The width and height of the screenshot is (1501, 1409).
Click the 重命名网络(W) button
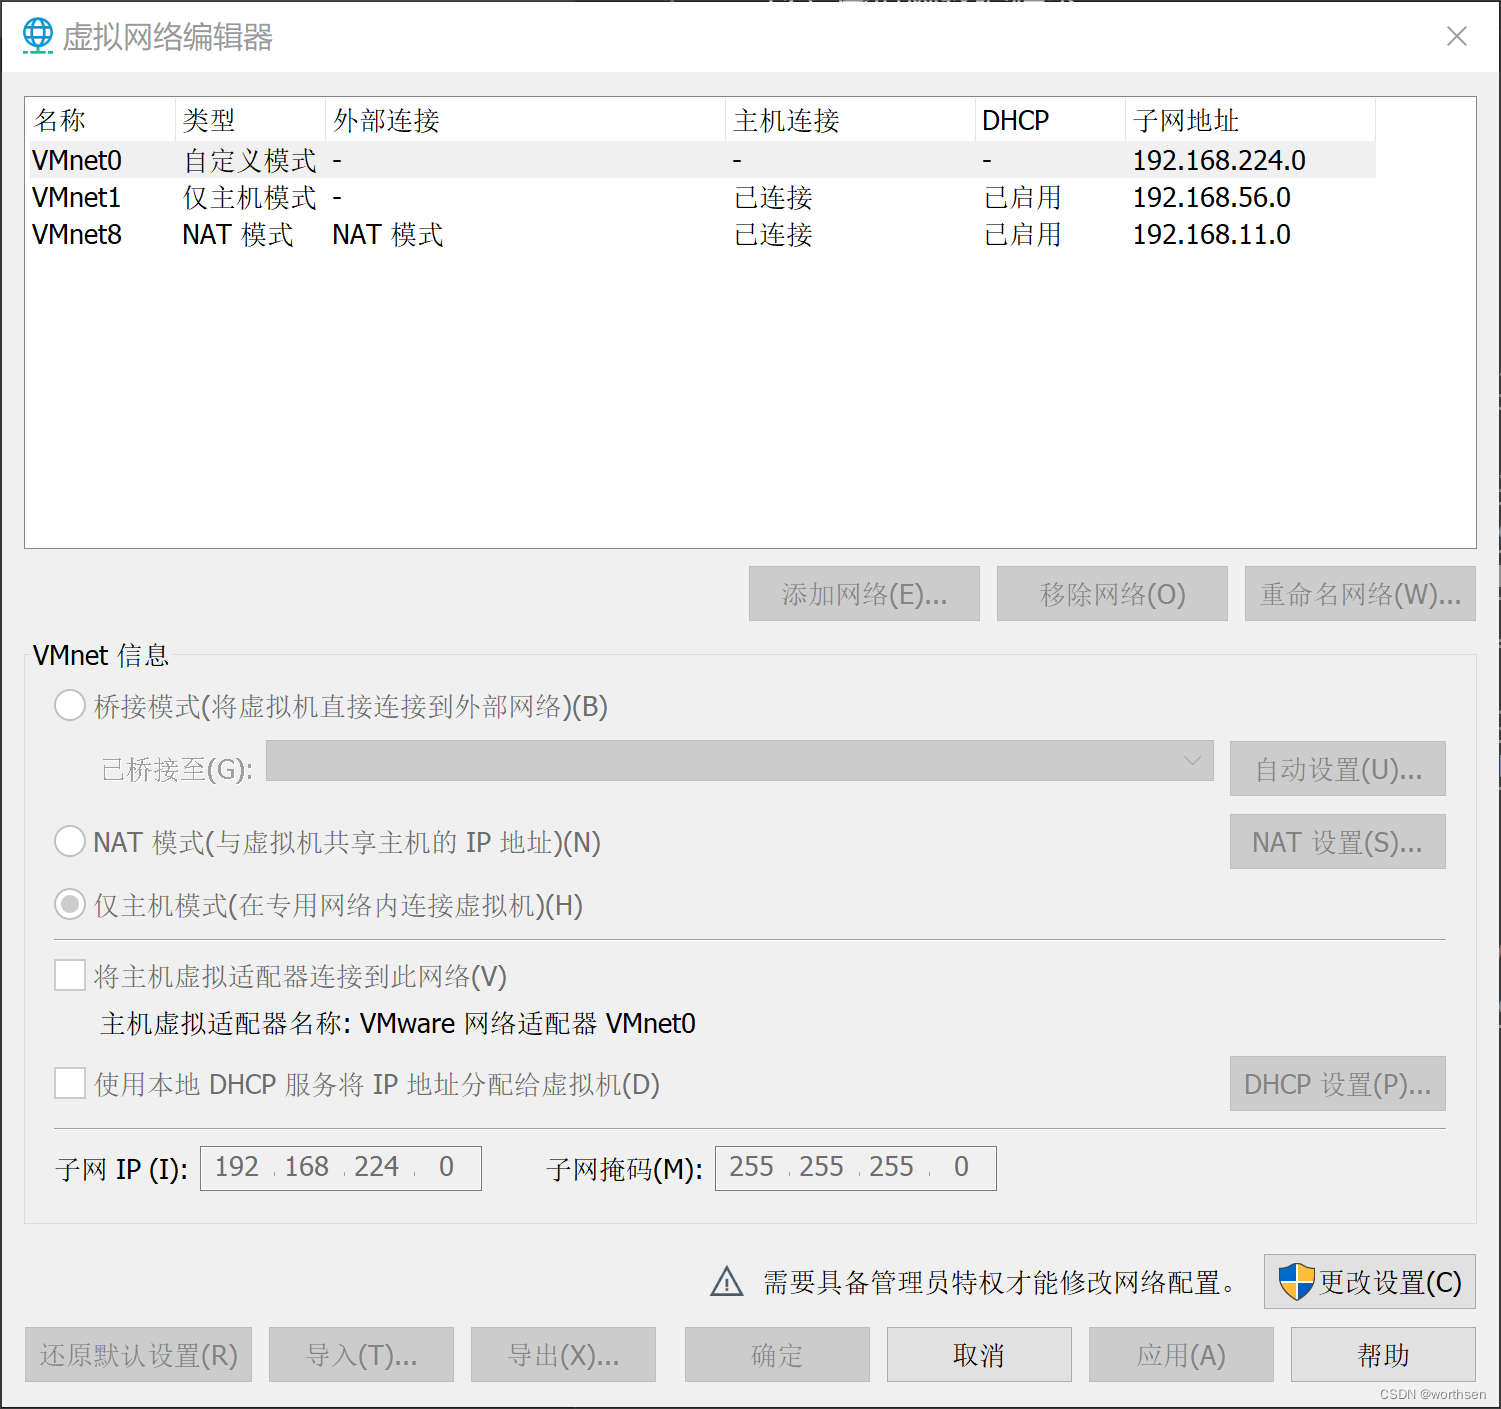point(1360,594)
